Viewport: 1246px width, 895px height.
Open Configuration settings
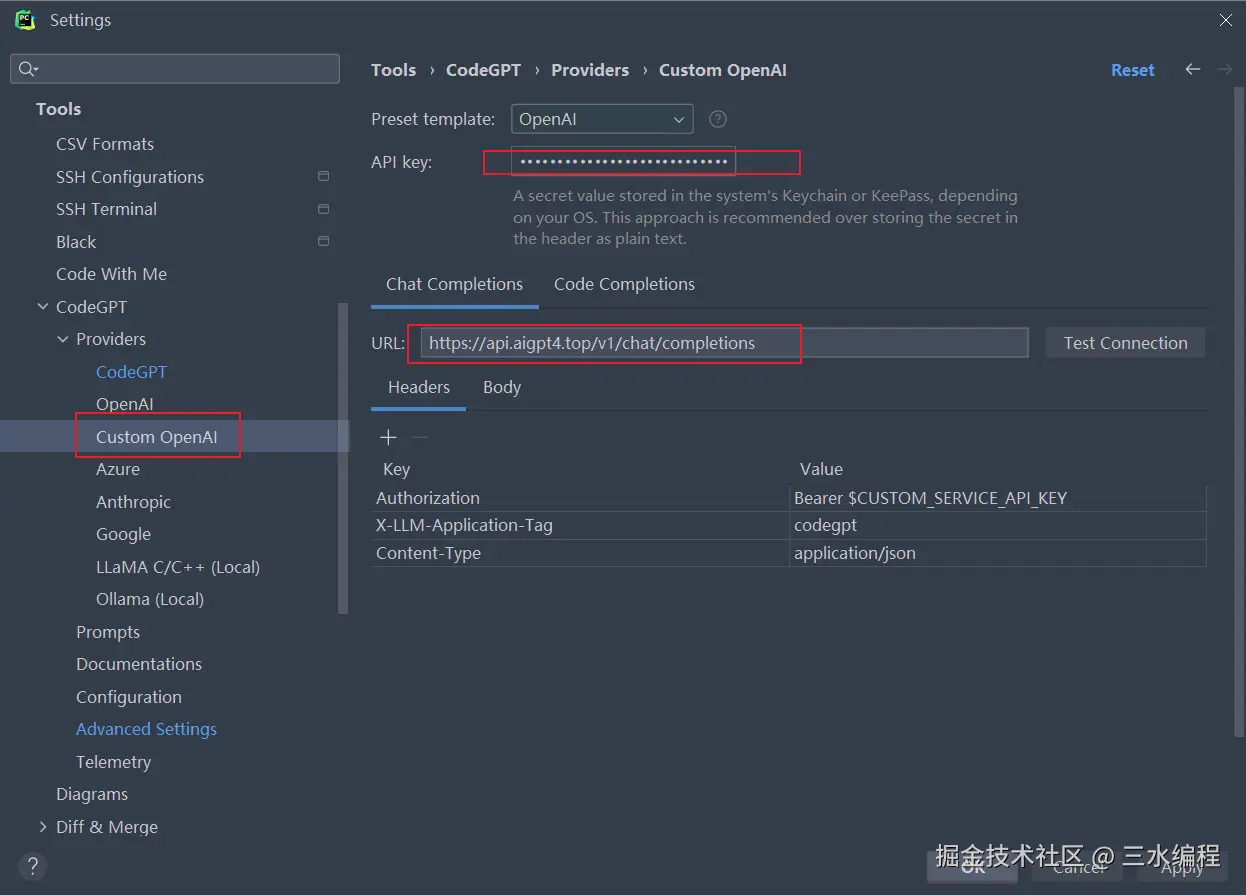(129, 697)
